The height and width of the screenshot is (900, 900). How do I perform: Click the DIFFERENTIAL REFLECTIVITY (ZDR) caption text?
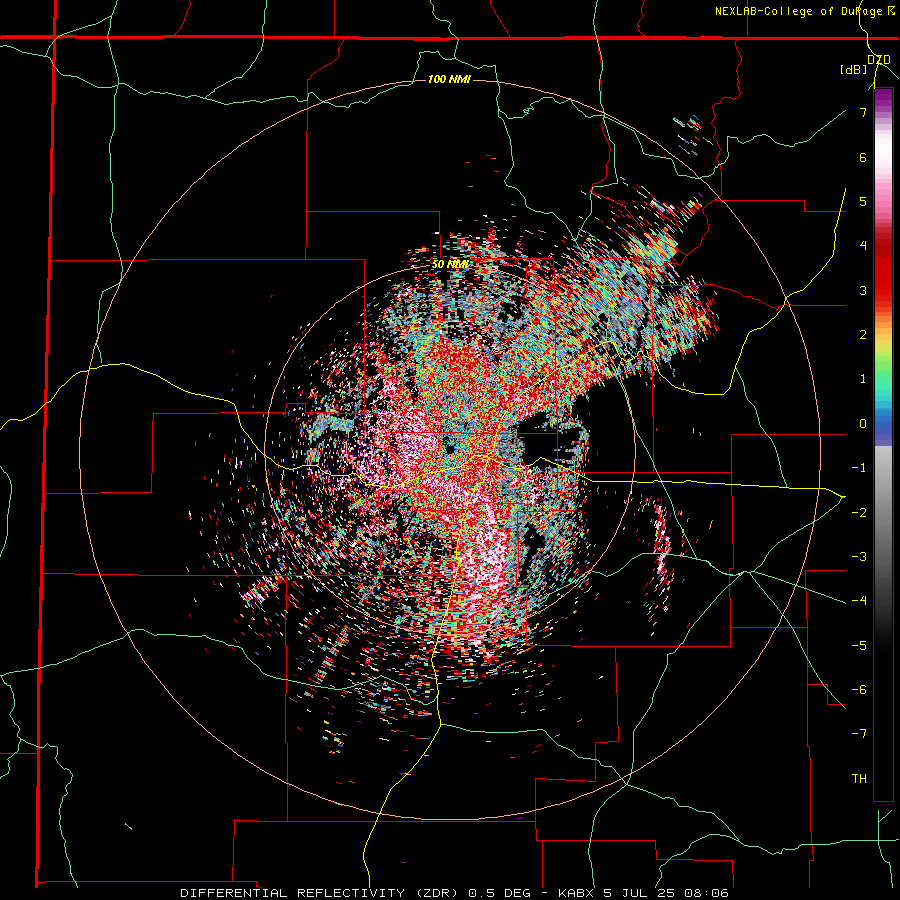321,893
